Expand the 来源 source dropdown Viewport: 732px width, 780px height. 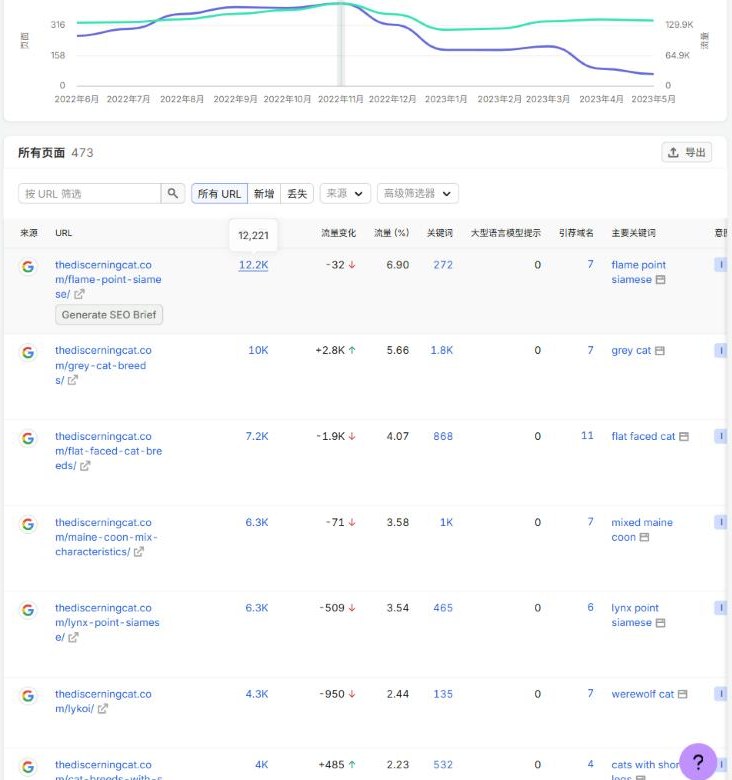pos(345,194)
